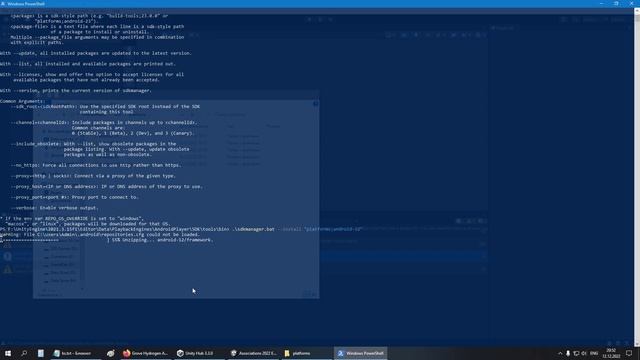
Task: Open the pinned notepad-style app in taskbar
Action: (40, 353)
